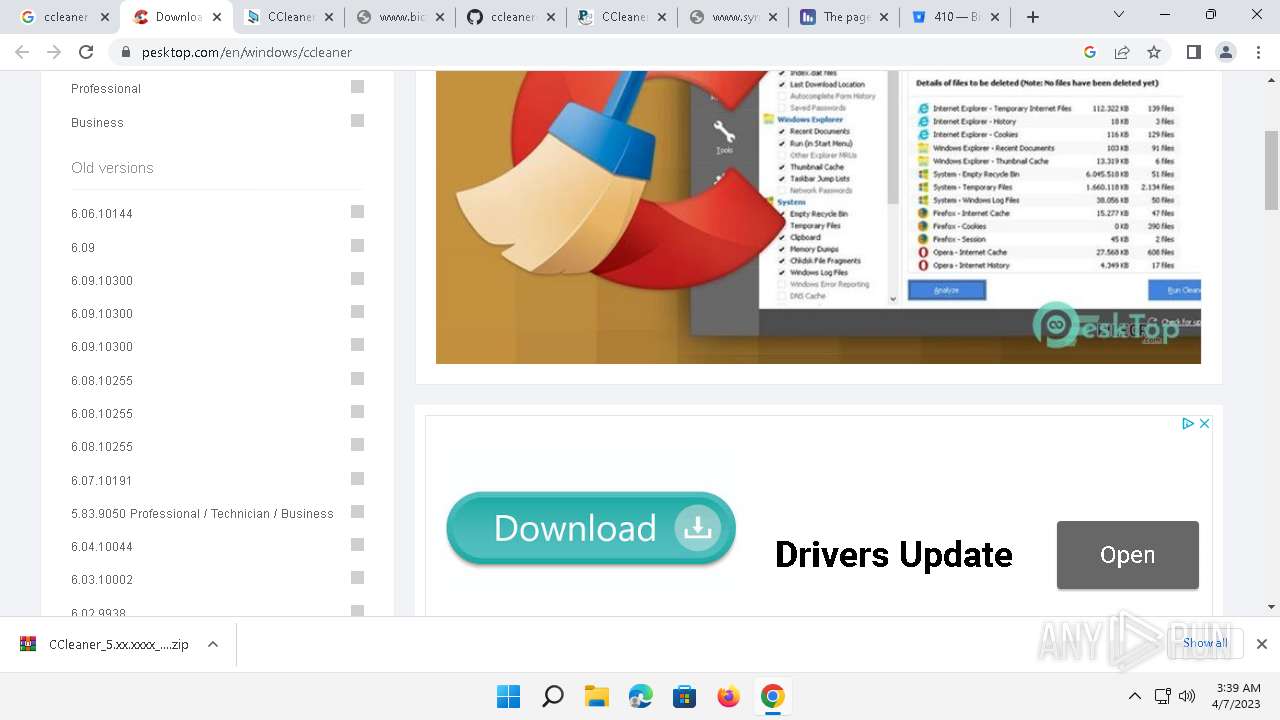
Task: Open File Explorer from the taskbar
Action: coord(597,696)
